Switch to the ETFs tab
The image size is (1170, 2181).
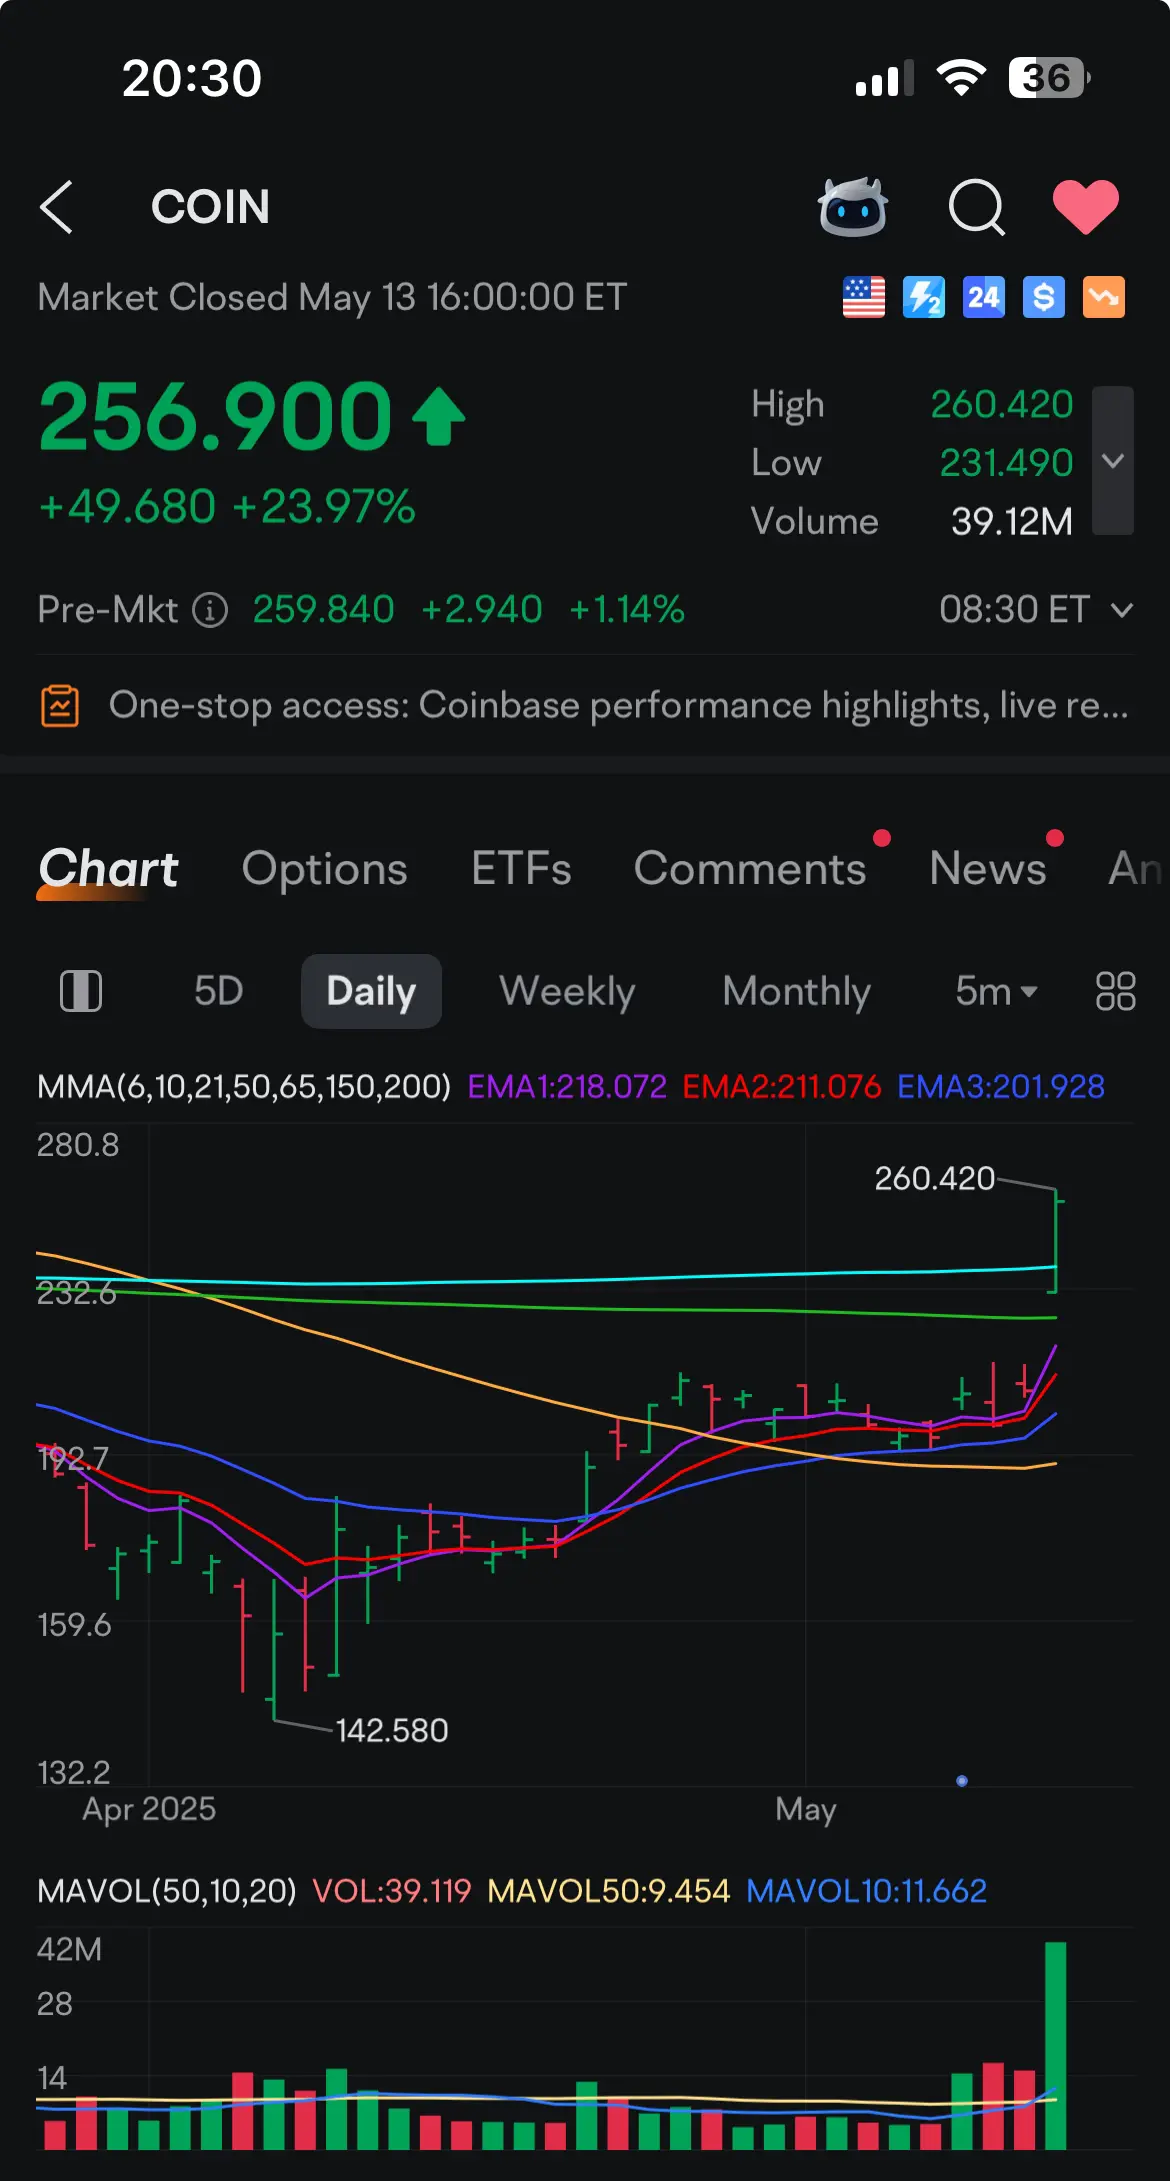pos(521,868)
